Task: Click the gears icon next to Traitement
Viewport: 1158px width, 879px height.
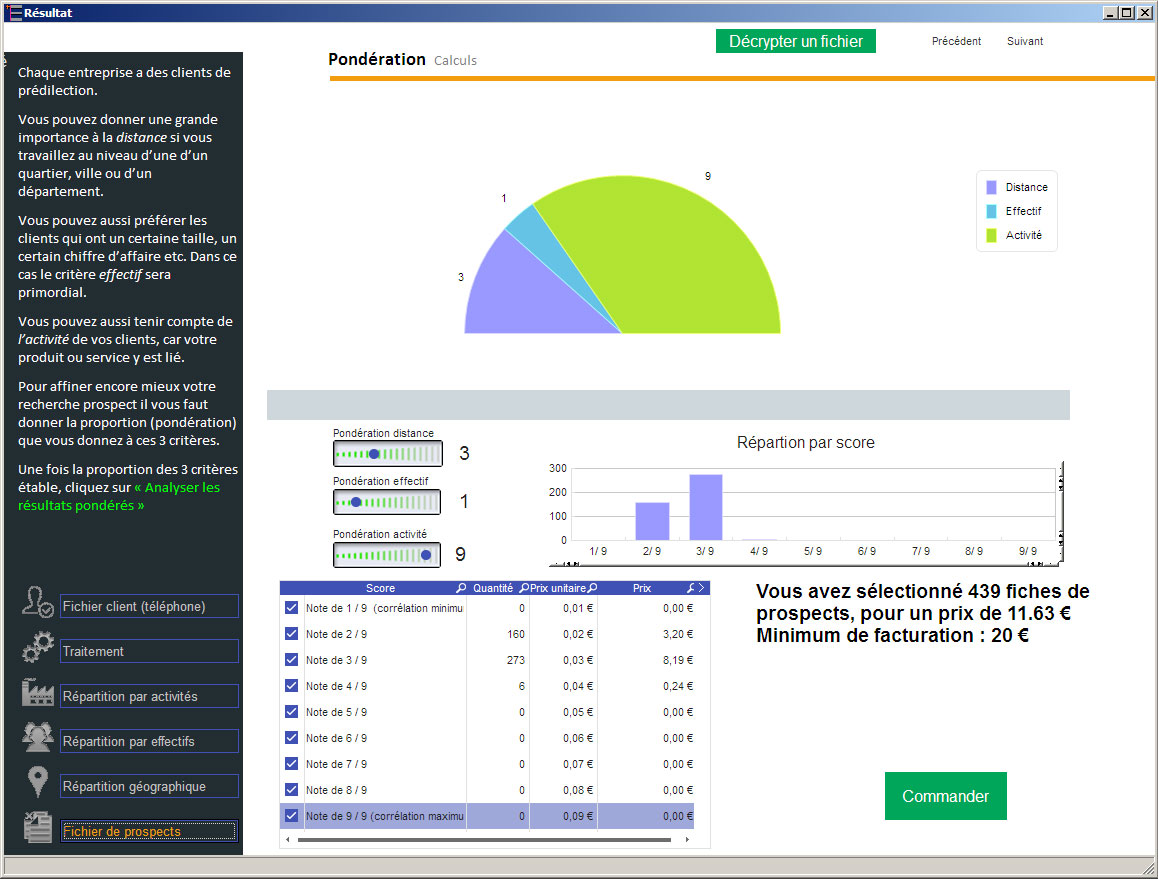Action: [38, 648]
